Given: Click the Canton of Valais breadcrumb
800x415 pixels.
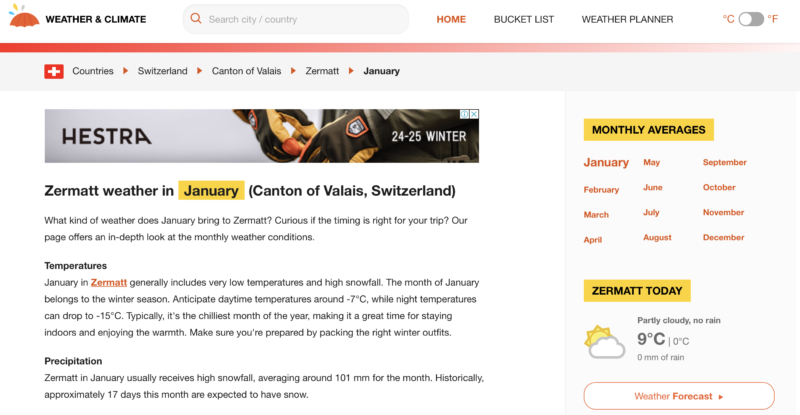Looking at the screenshot, I should 246,71.
